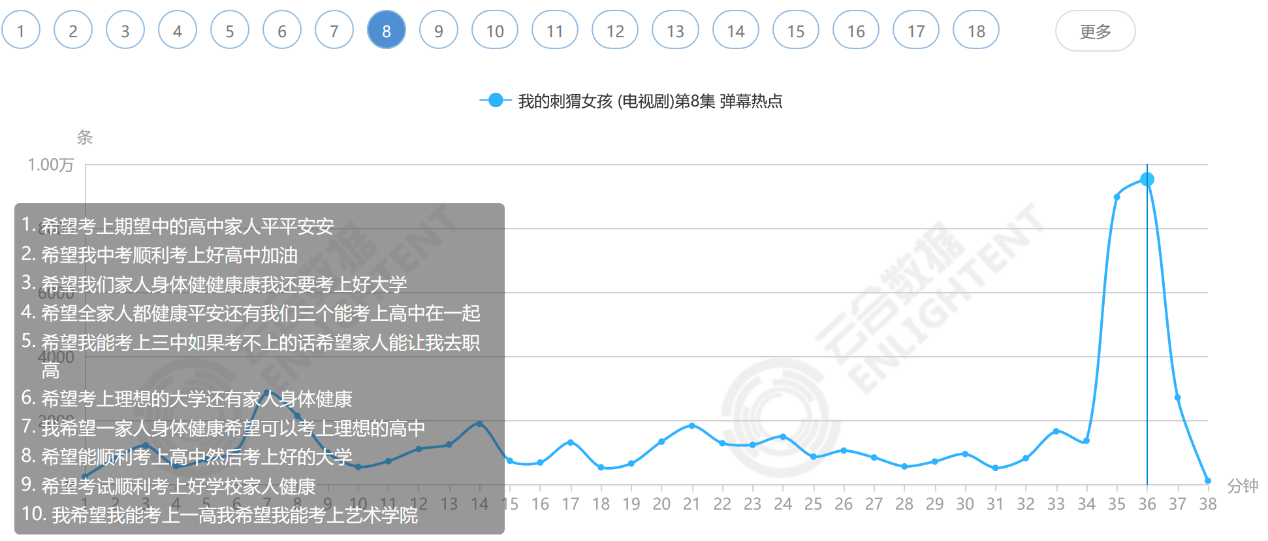Click the data point at minute 17
The width and height of the screenshot is (1268, 541).
click(570, 442)
